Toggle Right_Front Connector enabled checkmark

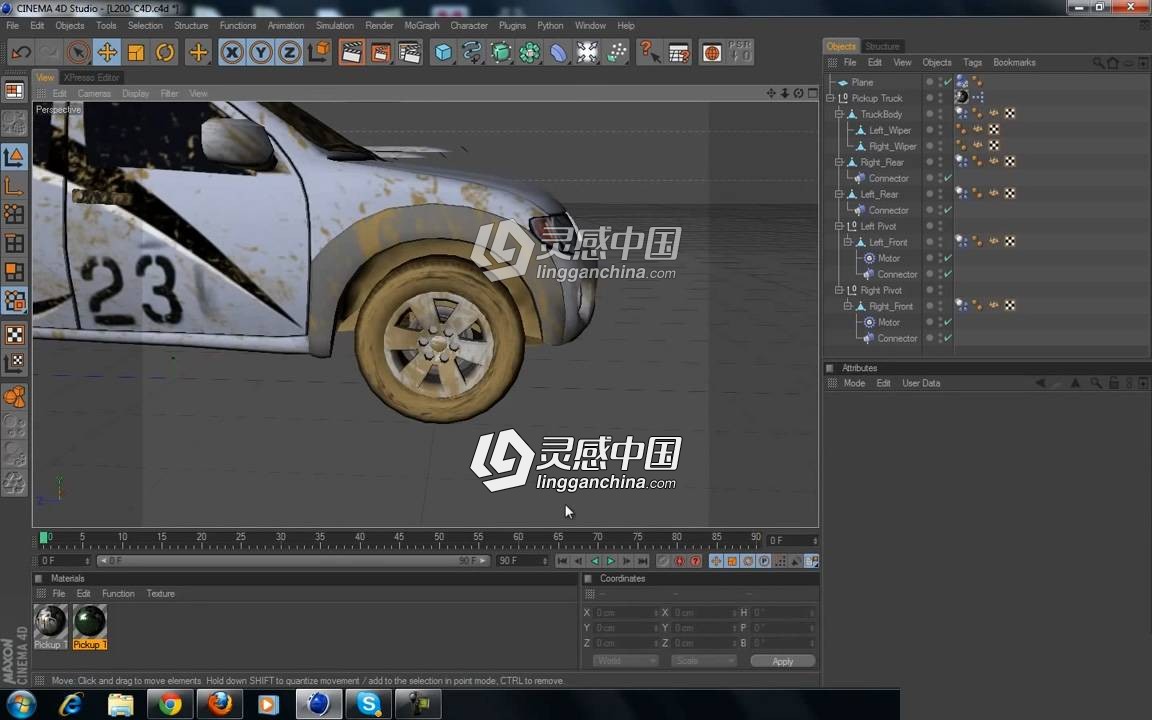point(948,338)
